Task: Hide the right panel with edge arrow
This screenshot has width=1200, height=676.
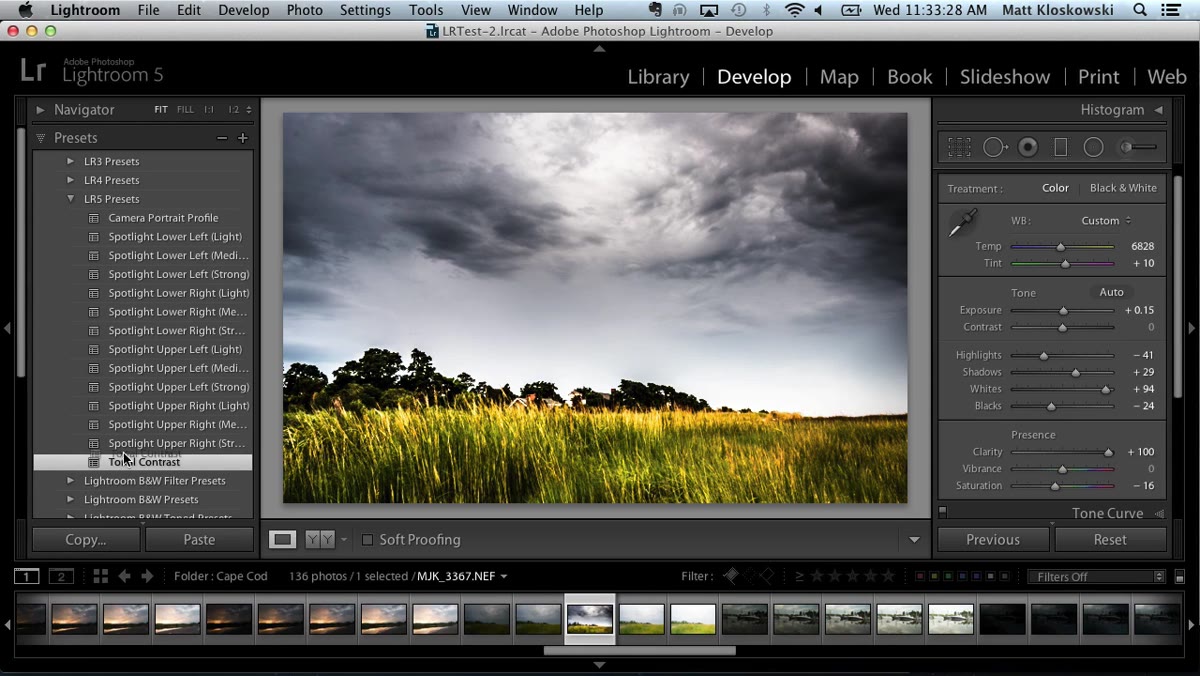Action: tap(1192, 328)
